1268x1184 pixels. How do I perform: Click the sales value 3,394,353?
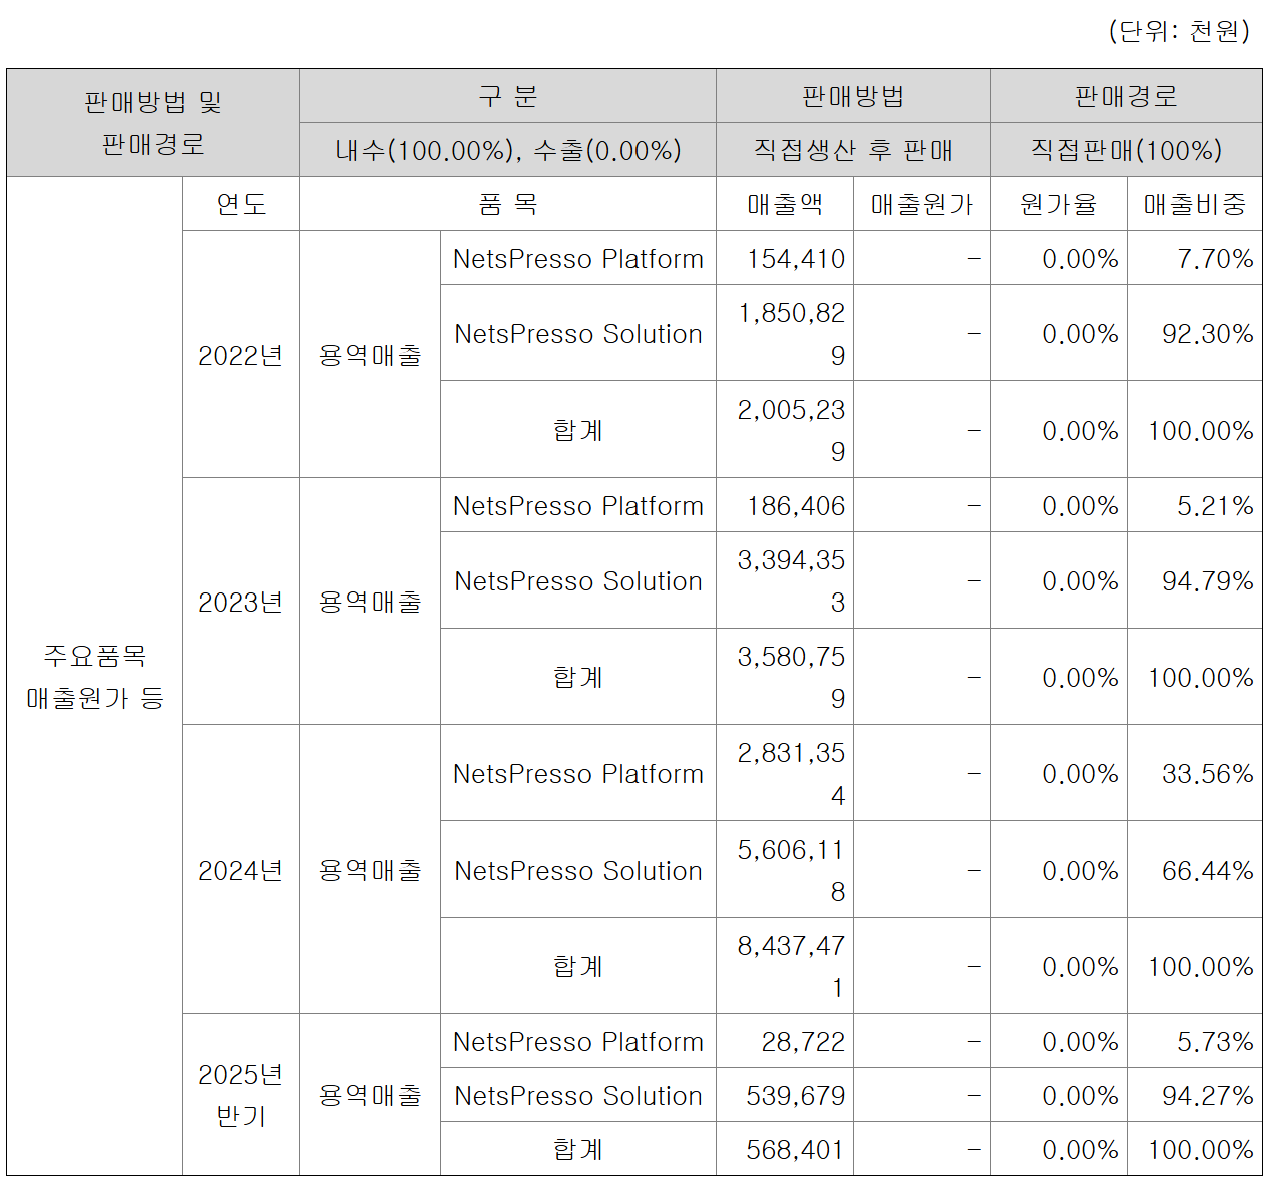785,581
